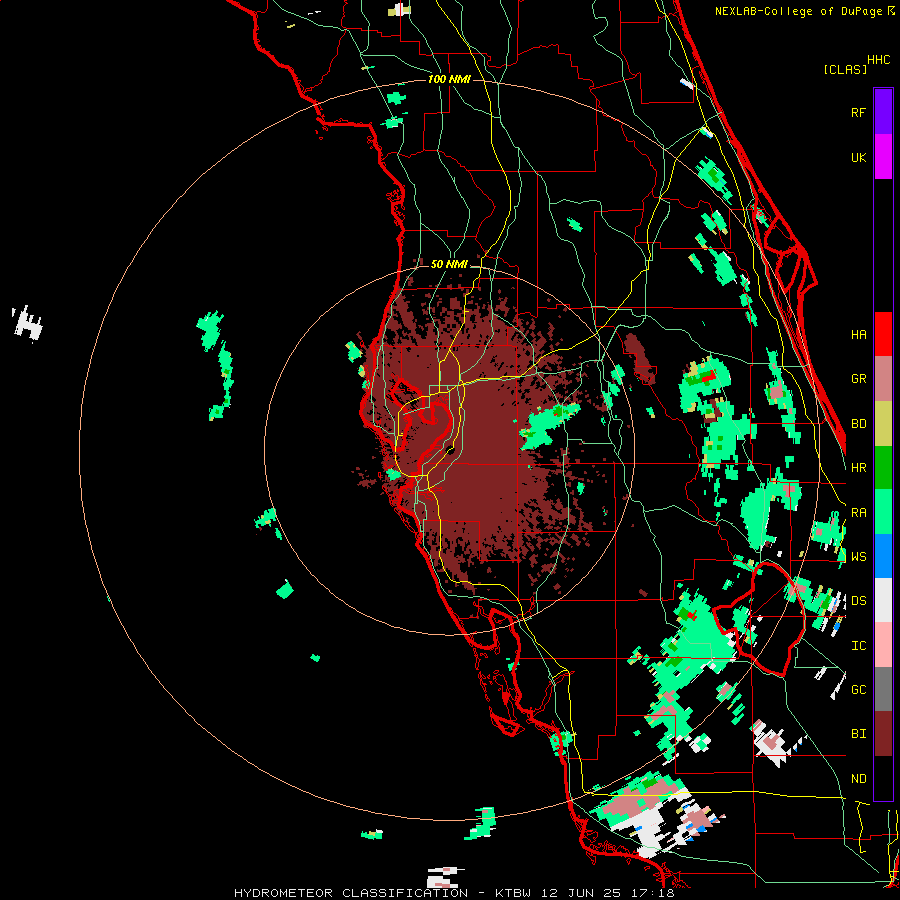Click the DS legend label
900x900 pixels.
point(858,601)
